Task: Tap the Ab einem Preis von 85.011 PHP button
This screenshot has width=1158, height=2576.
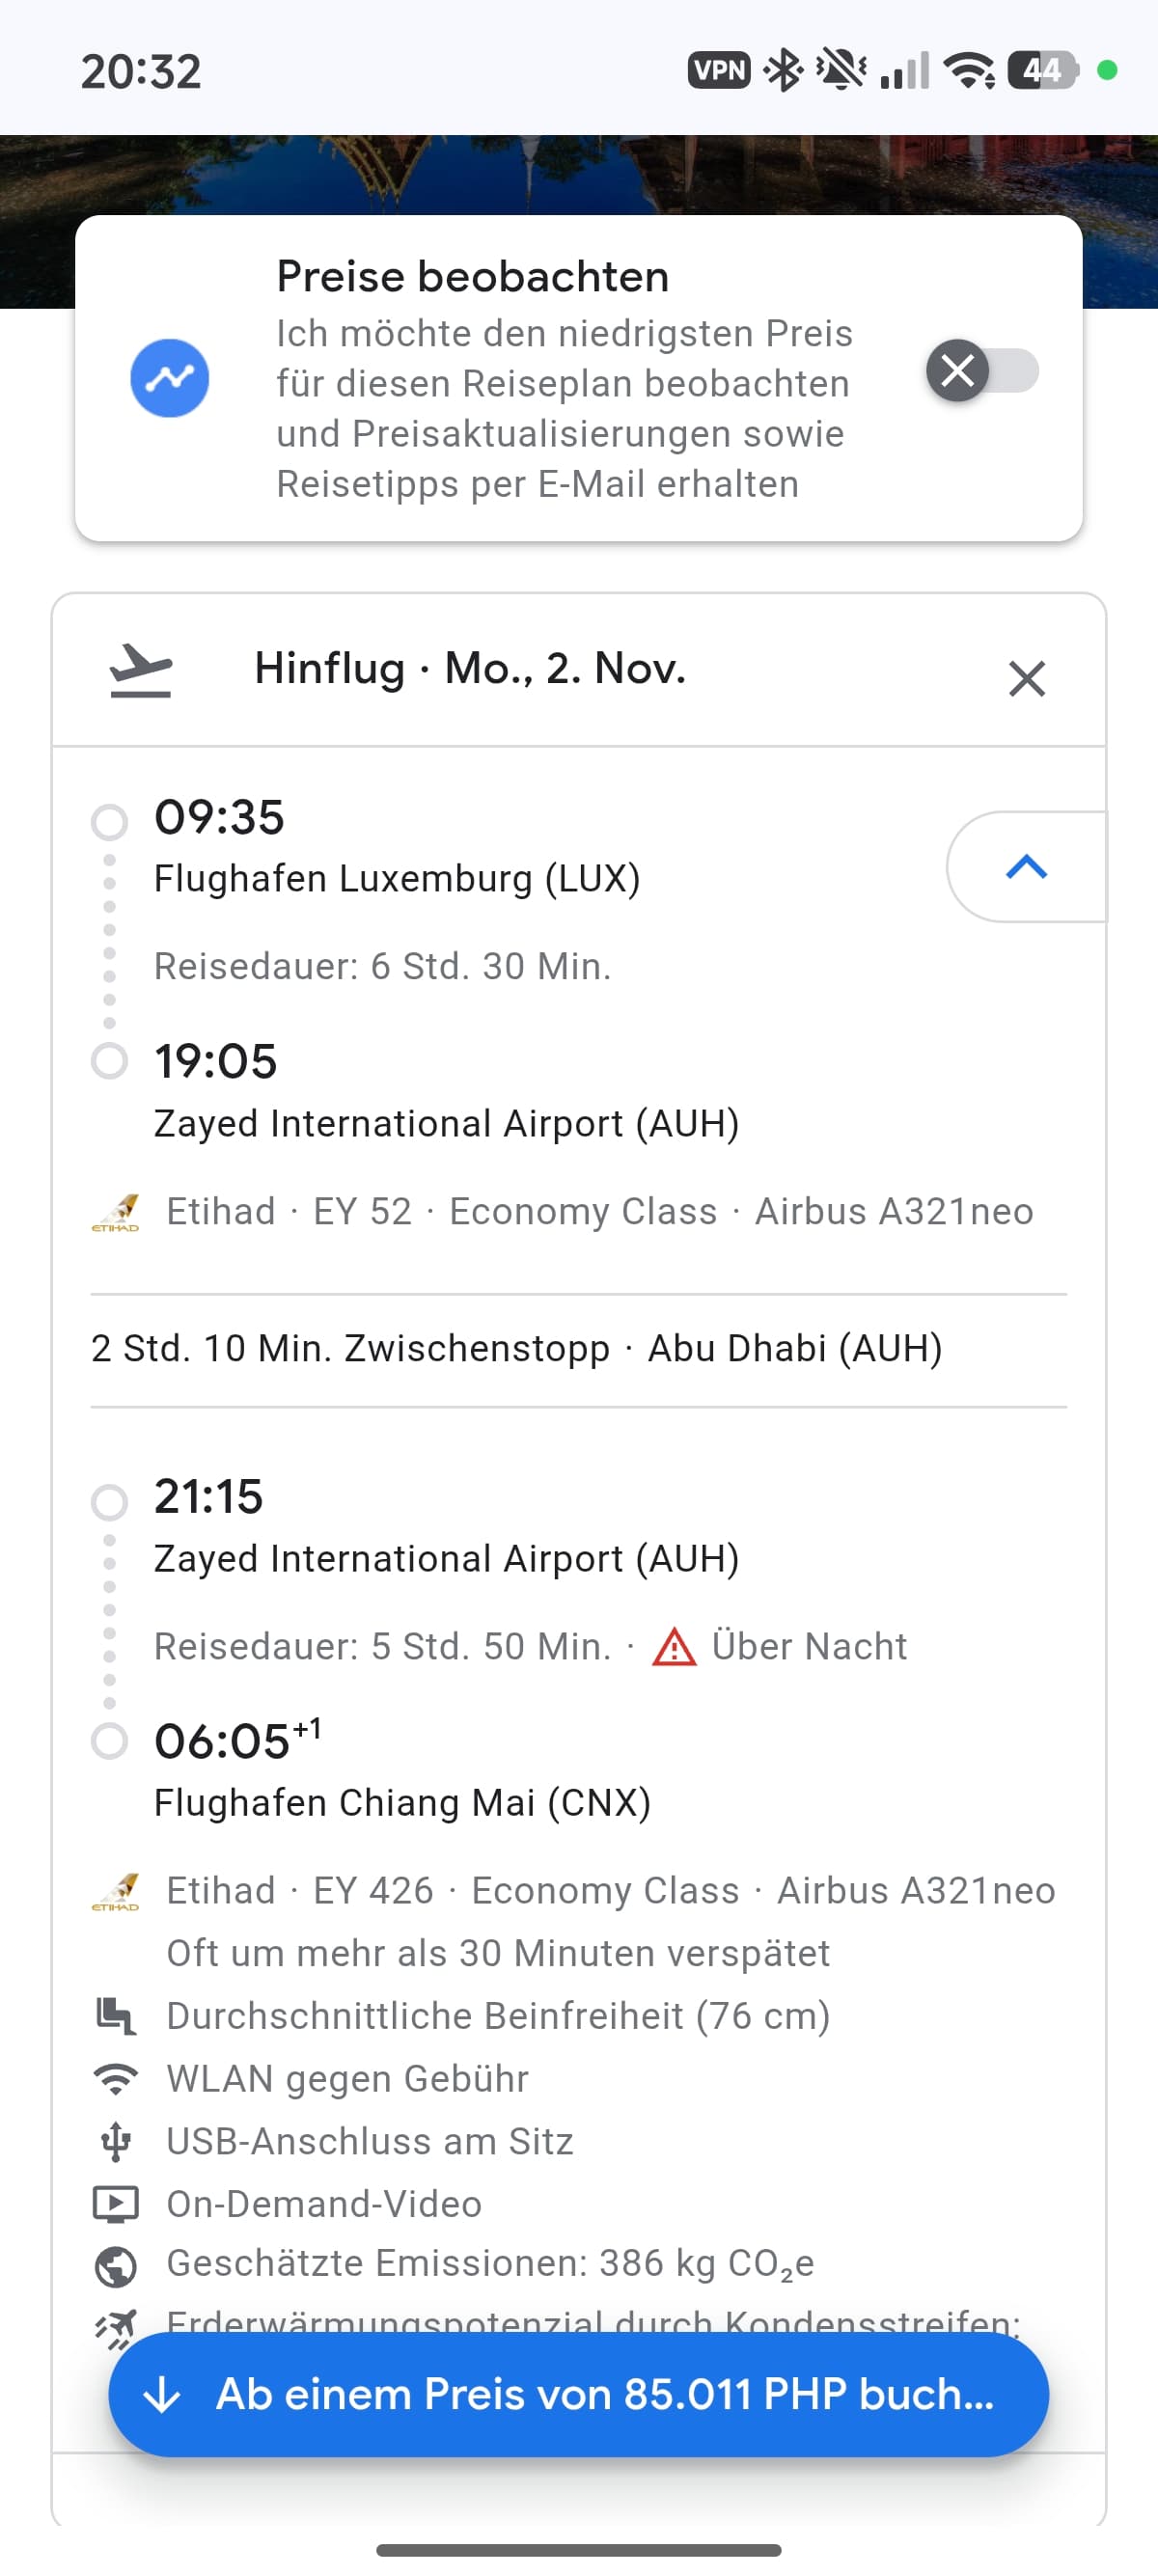Action: pyautogui.click(x=578, y=2395)
